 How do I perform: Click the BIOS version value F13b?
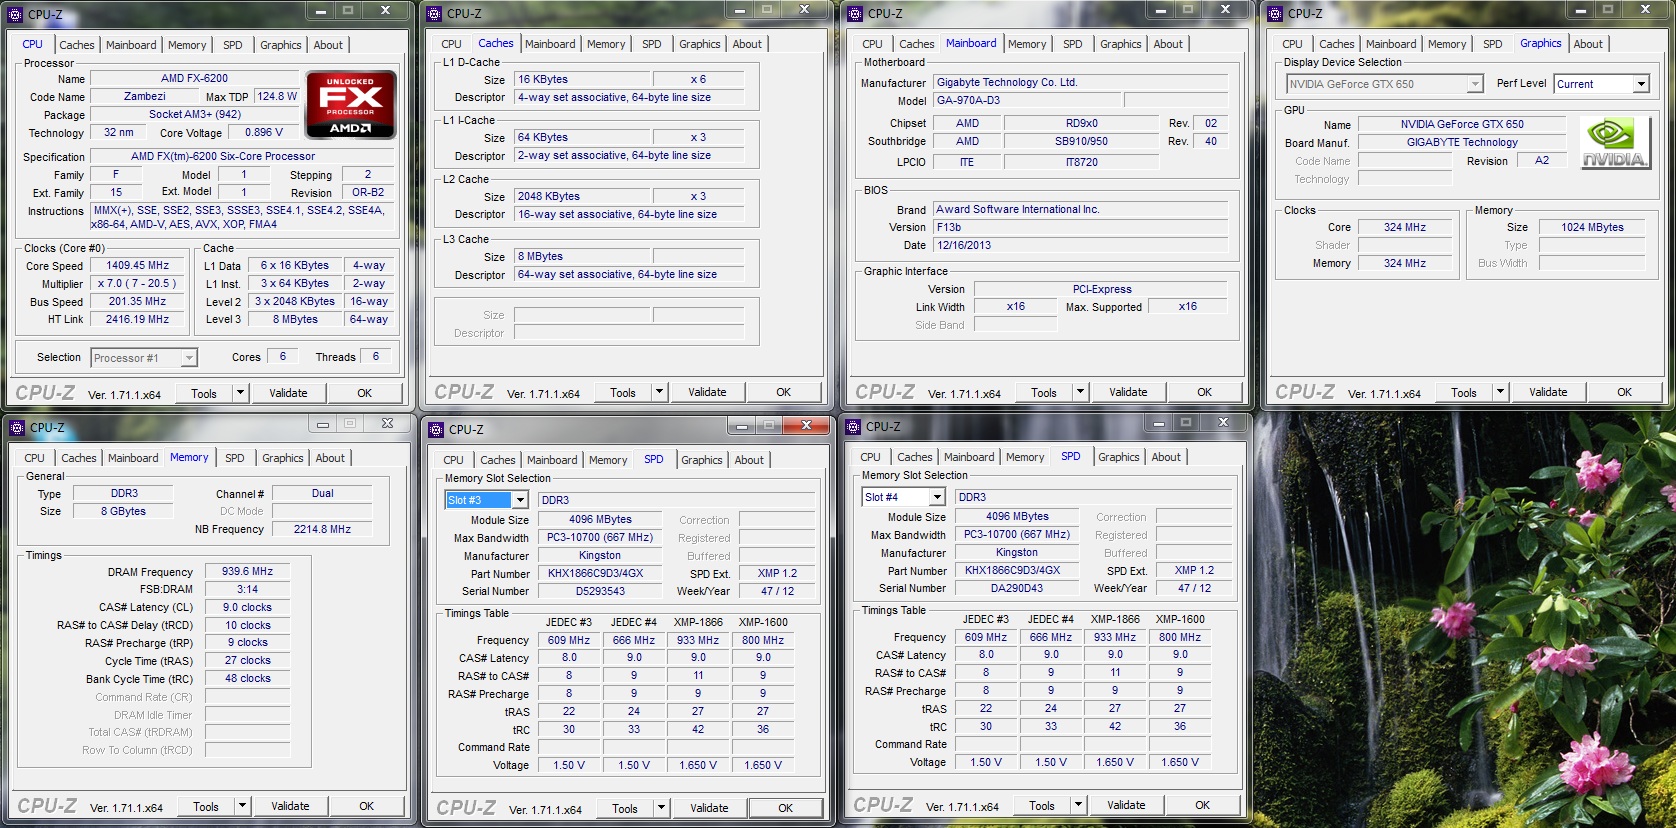pos(1082,227)
